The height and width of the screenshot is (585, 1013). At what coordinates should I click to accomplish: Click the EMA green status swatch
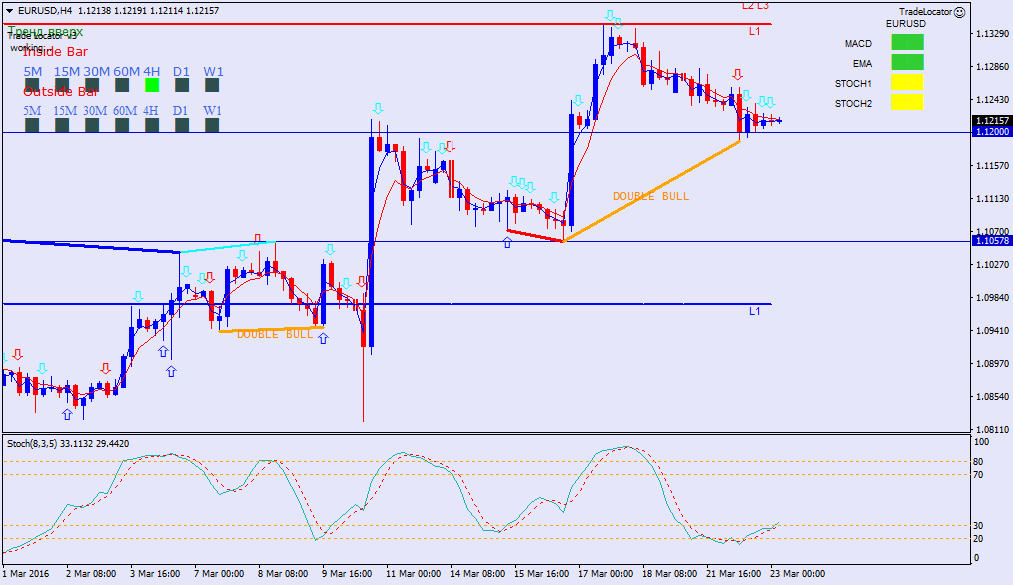907,63
